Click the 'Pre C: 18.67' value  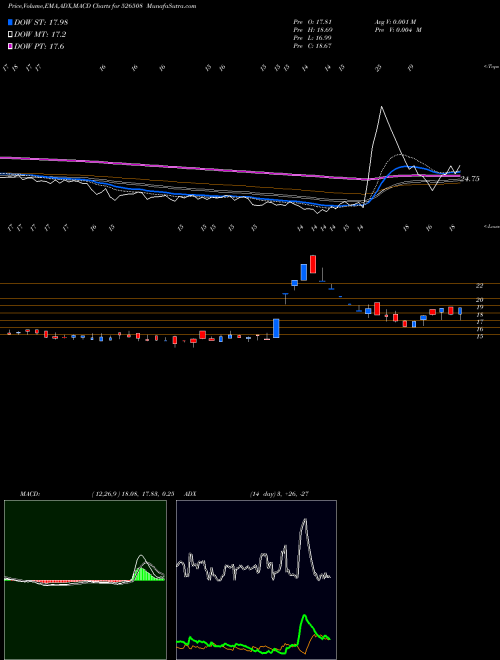(x=313, y=46)
